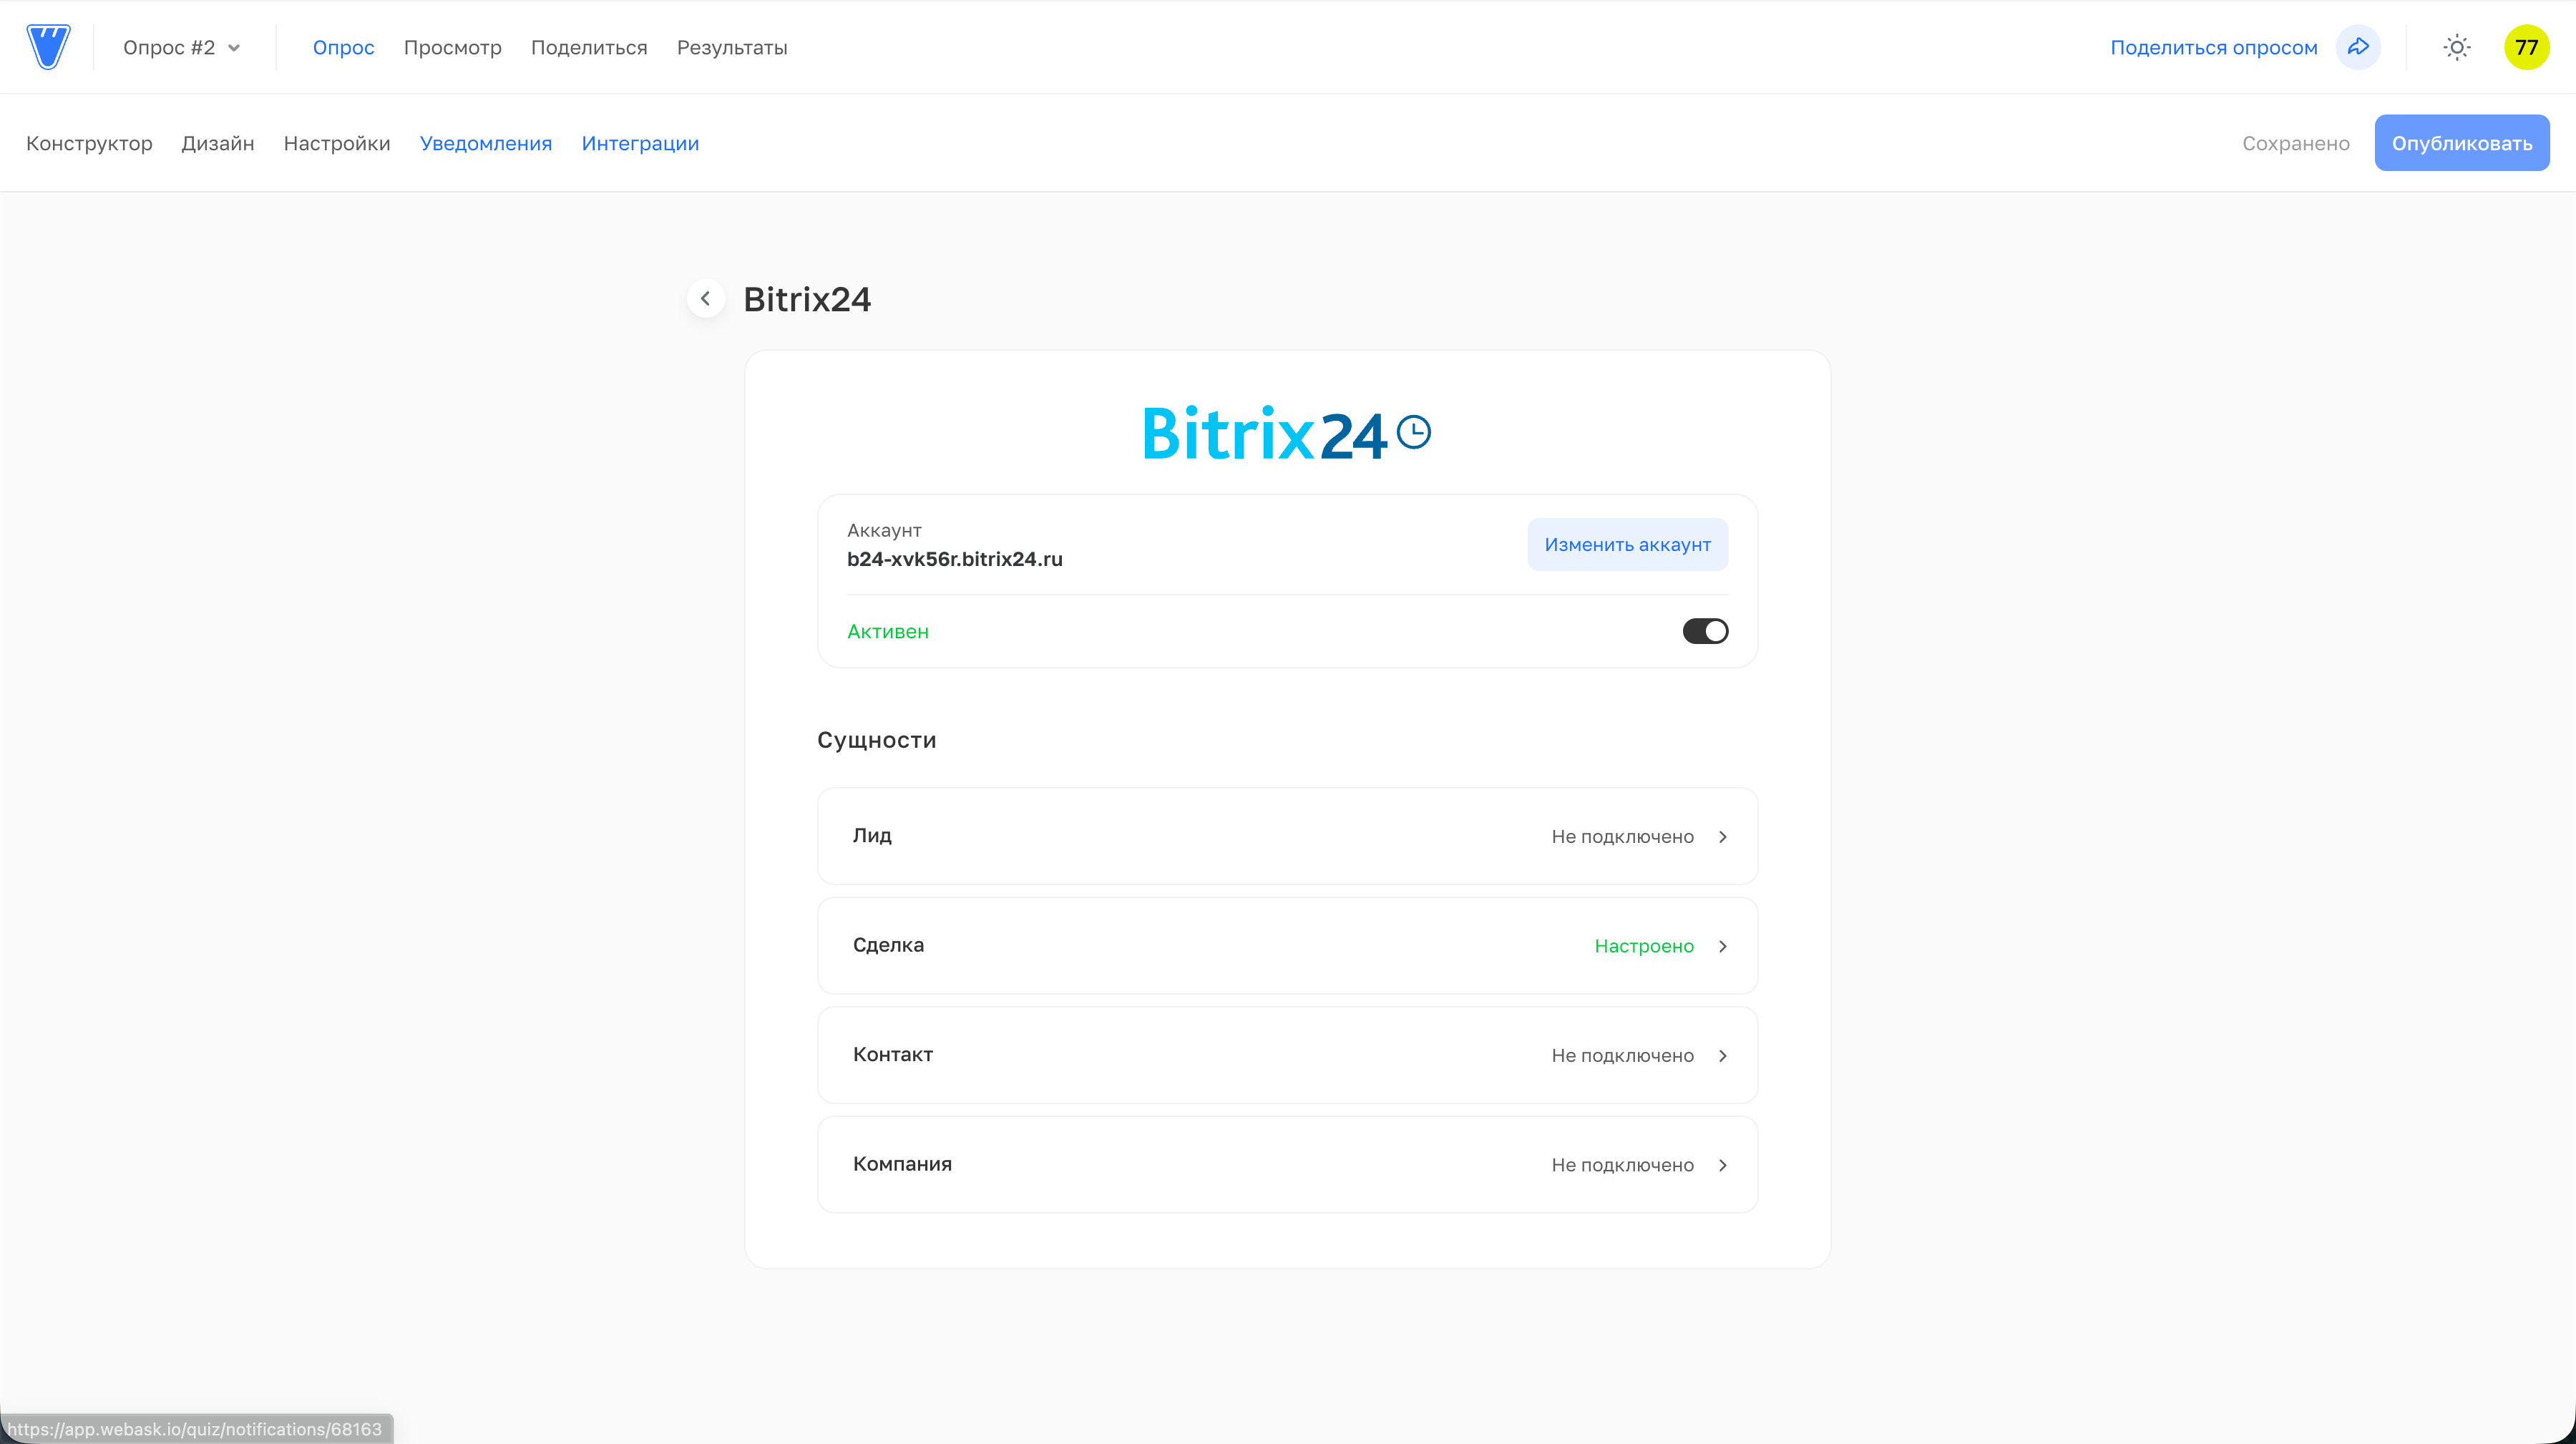Open the Опрос #2 dropdown
Viewport: 2576px width, 1444px height.
182,47
